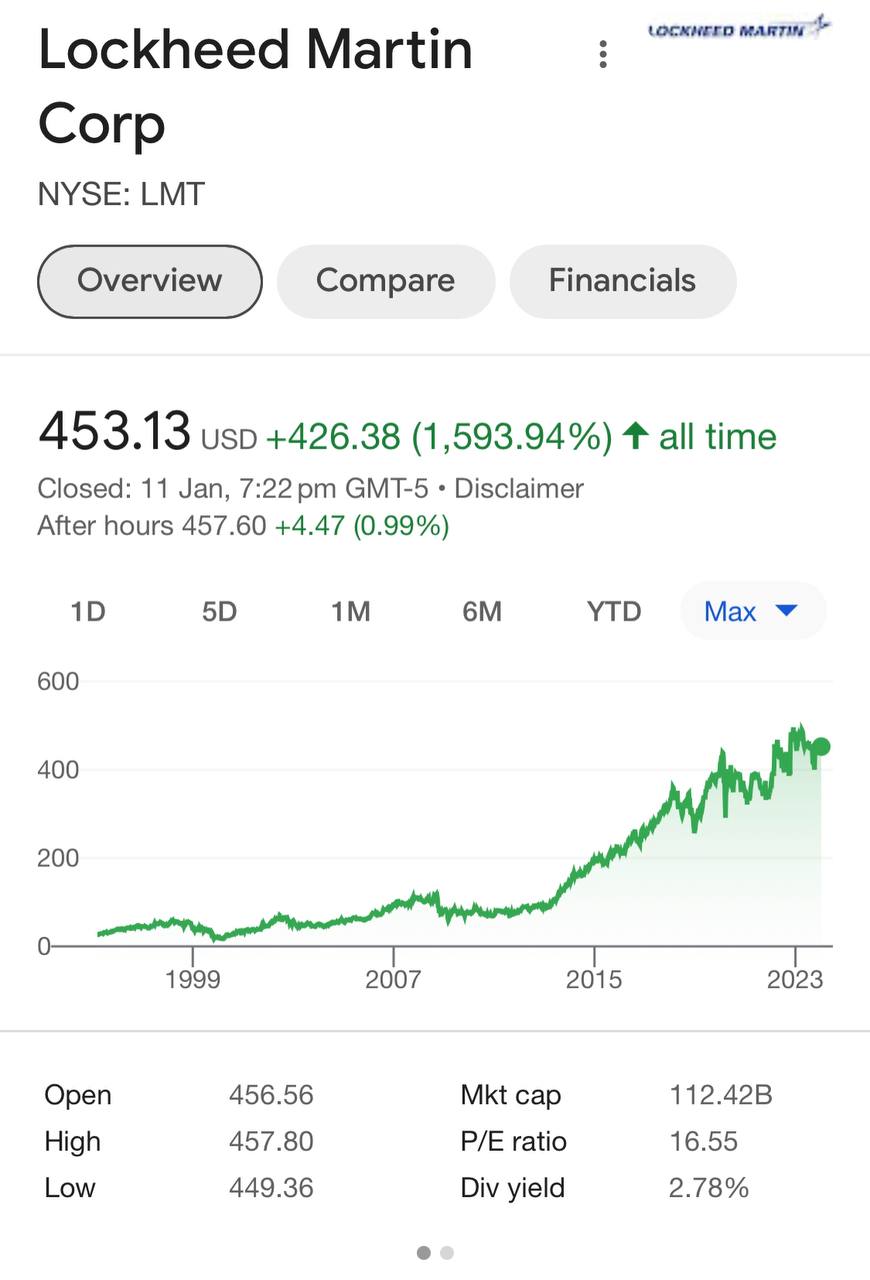The width and height of the screenshot is (870, 1280).
Task: Select the YTD time range
Action: click(614, 611)
